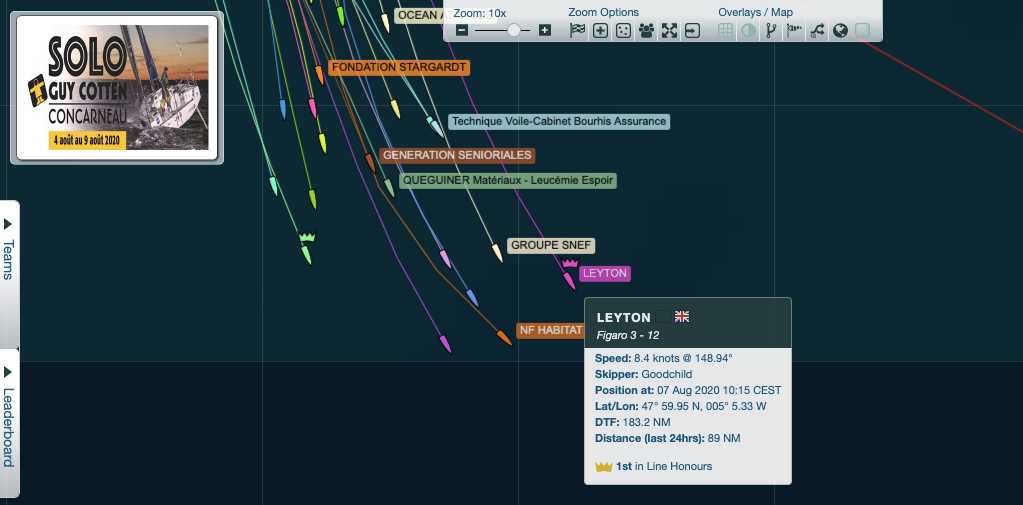Image resolution: width=1023 pixels, height=505 pixels.
Task: Click the Lat/Lon coordinates line
Action: (x=680, y=406)
